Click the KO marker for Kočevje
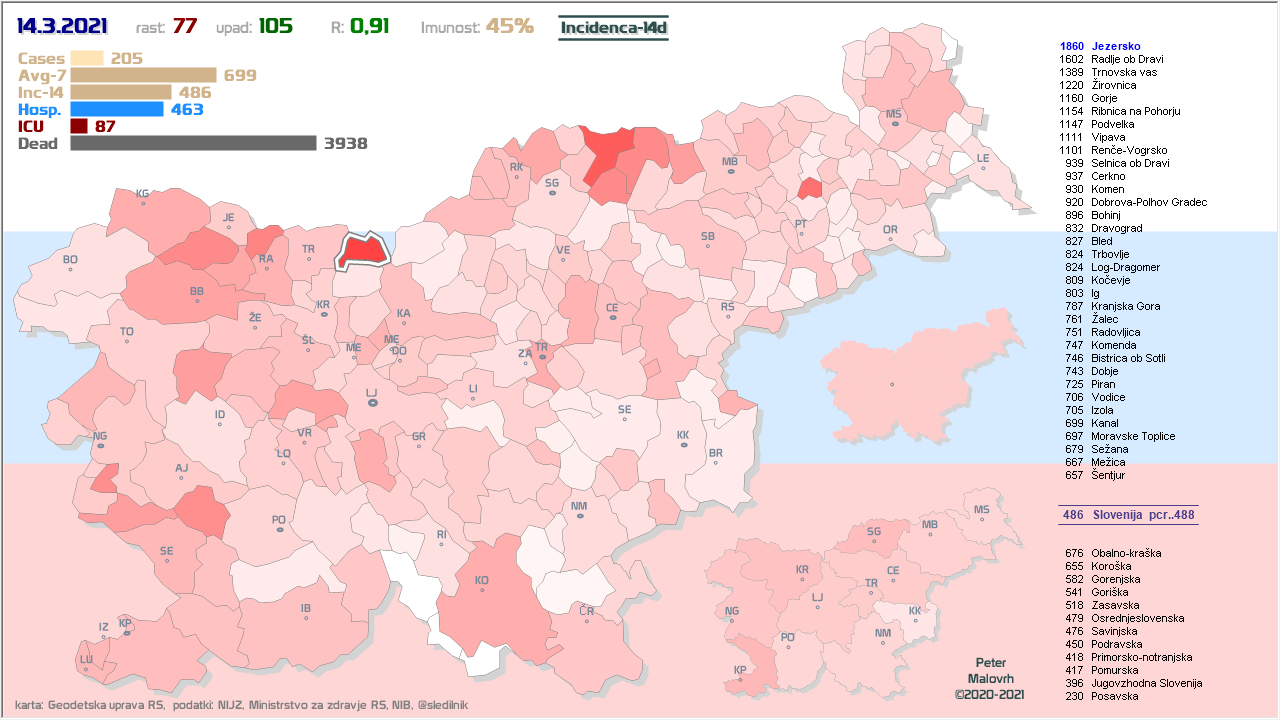The image size is (1280, 720). point(482,590)
